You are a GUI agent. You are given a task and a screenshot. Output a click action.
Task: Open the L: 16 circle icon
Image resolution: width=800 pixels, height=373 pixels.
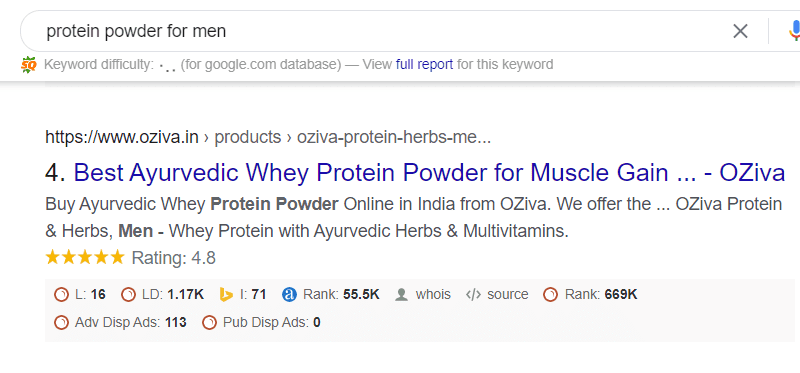click(61, 295)
